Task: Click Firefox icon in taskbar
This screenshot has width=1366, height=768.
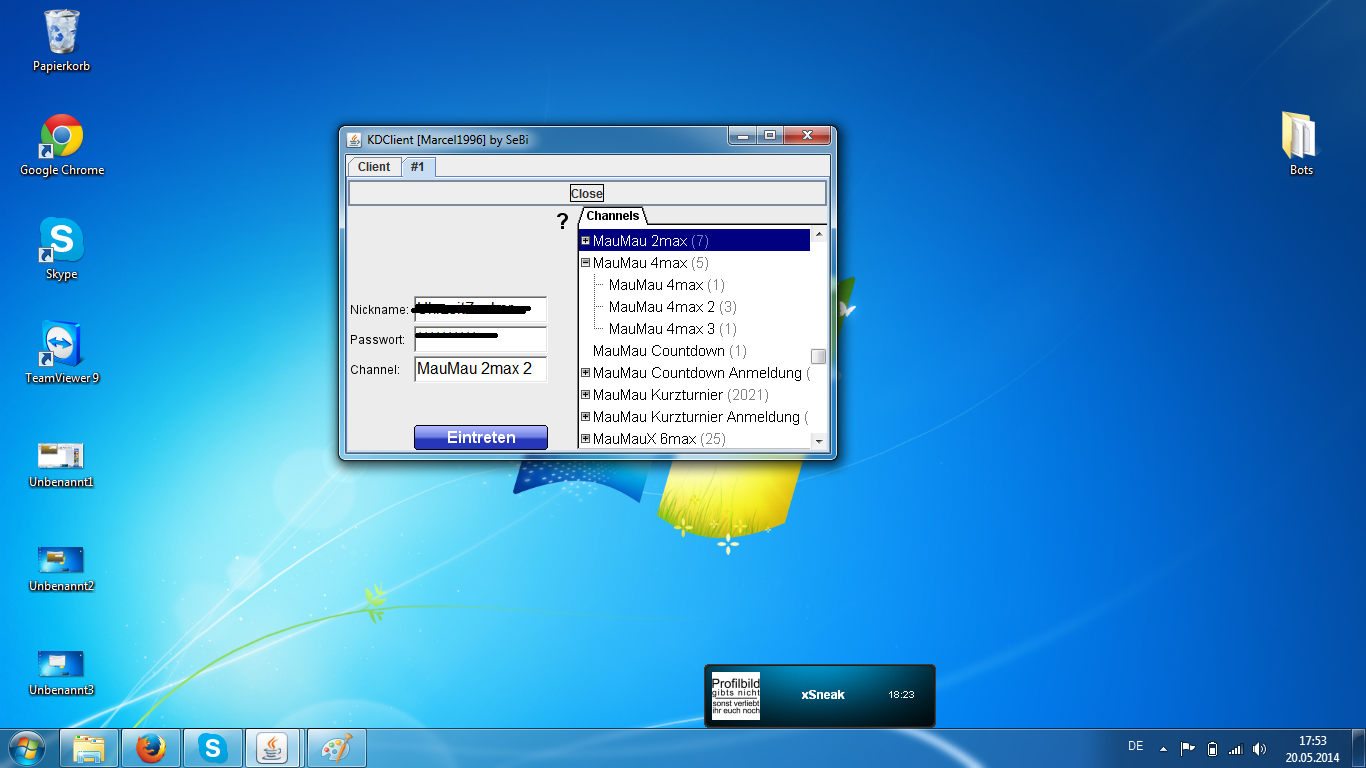Action: click(151, 747)
